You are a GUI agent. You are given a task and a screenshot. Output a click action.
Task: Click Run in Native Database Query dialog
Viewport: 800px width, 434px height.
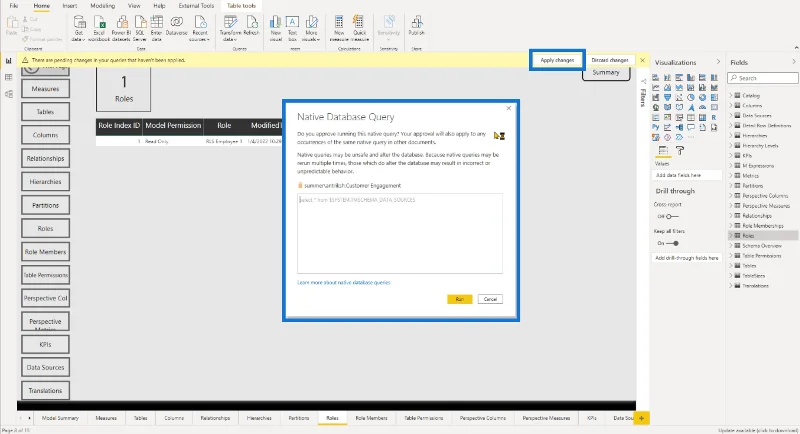click(x=460, y=299)
